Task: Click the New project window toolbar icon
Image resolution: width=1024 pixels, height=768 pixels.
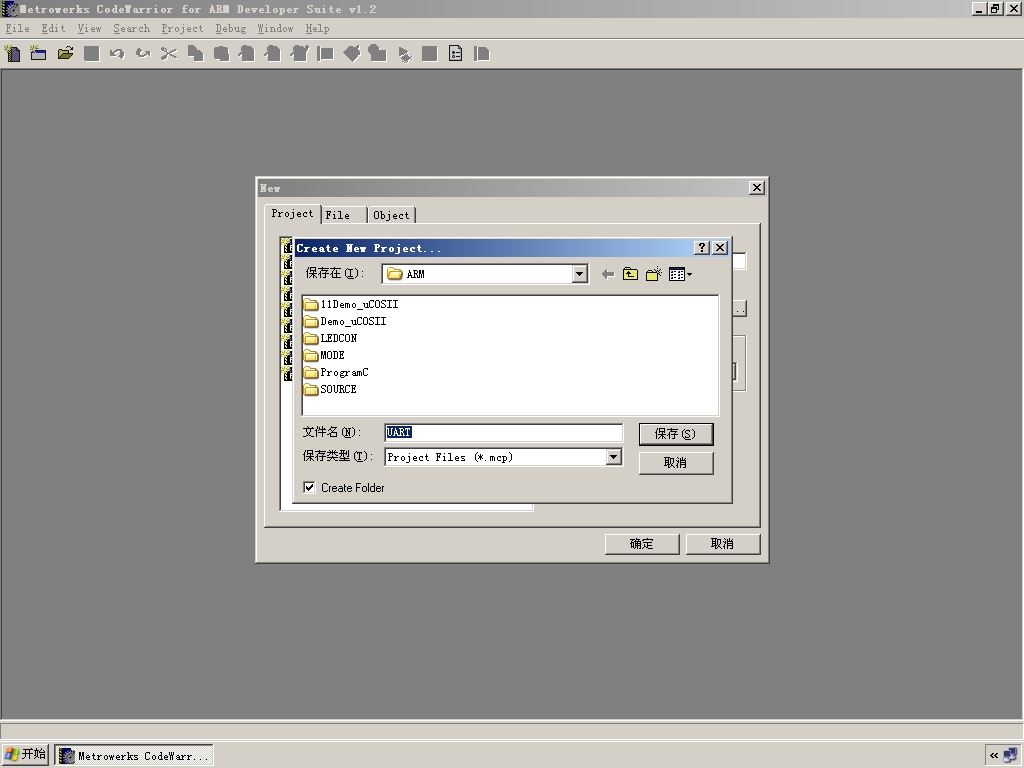Action: click(39, 54)
